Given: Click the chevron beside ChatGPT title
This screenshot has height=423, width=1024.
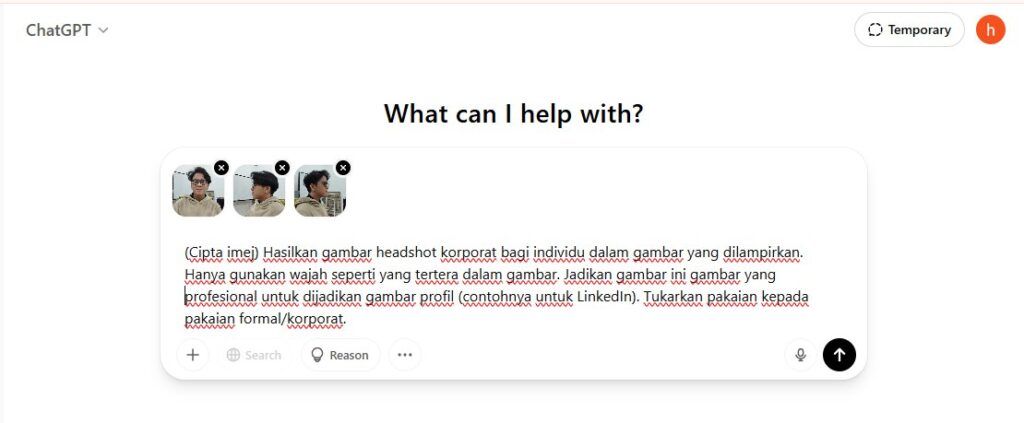Looking at the screenshot, I should pyautogui.click(x=103, y=31).
